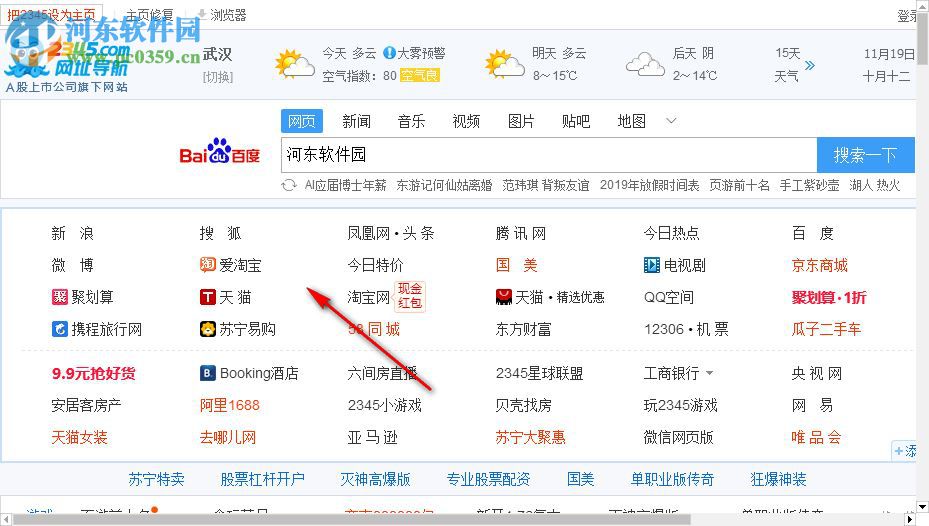
Task: Switch to the 图片 search tab
Action: [521, 121]
